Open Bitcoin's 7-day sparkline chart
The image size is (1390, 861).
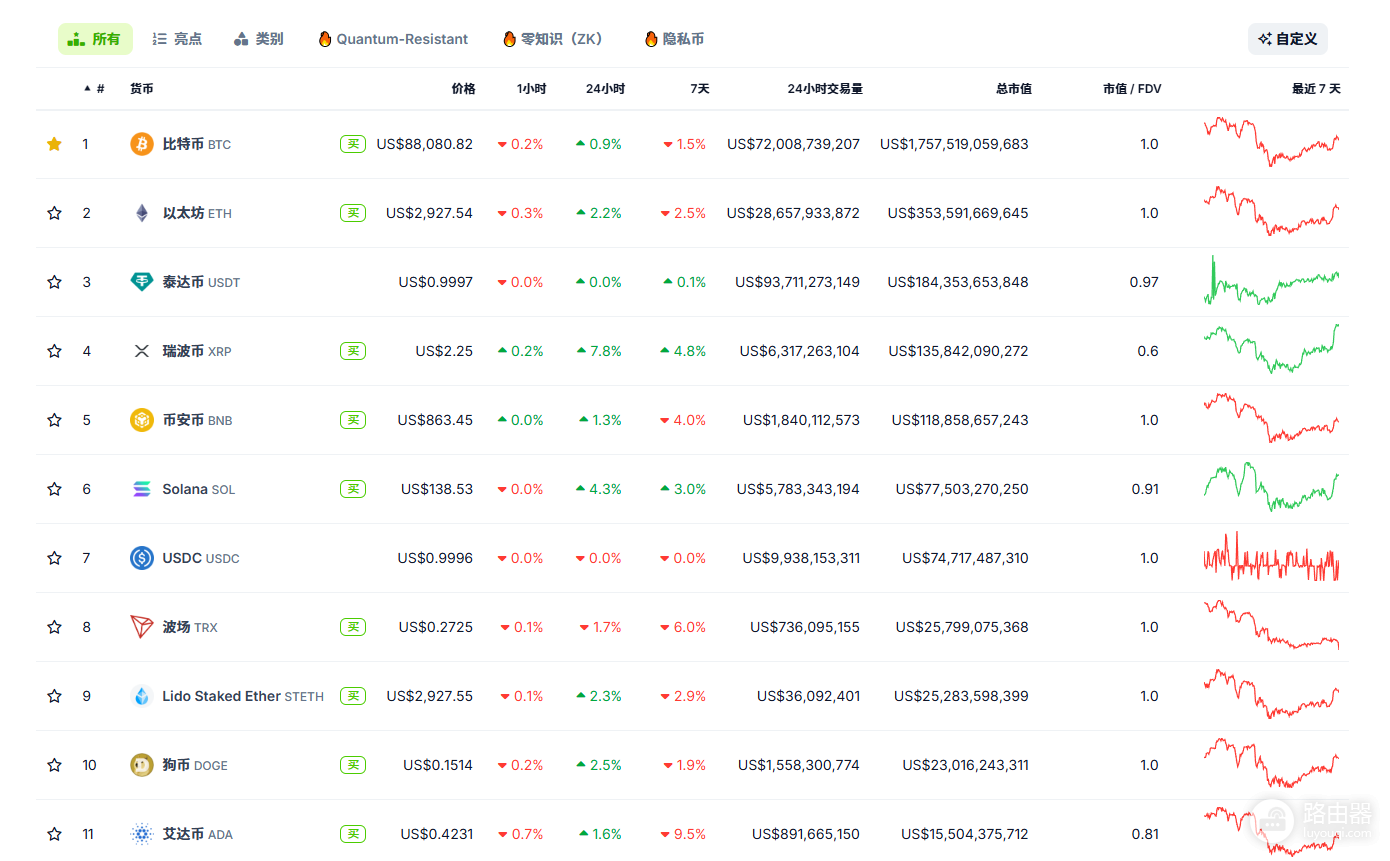pyautogui.click(x=1272, y=141)
